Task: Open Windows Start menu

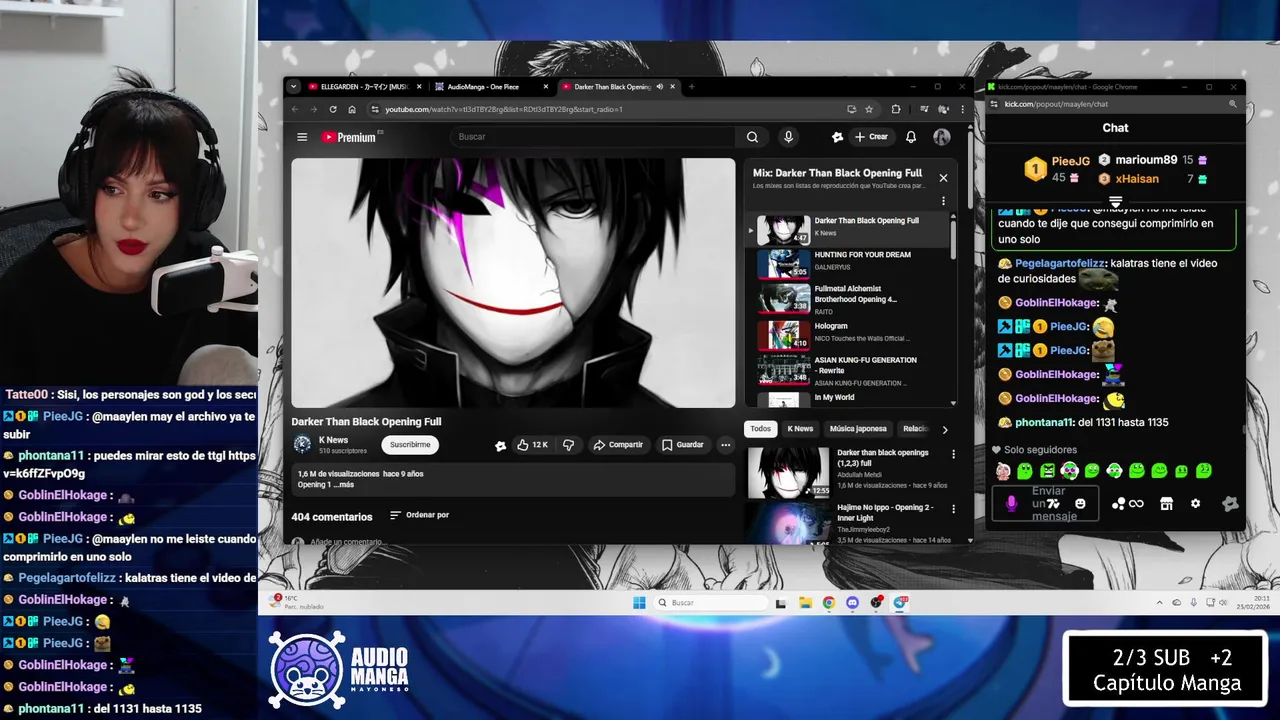Action: pos(639,603)
